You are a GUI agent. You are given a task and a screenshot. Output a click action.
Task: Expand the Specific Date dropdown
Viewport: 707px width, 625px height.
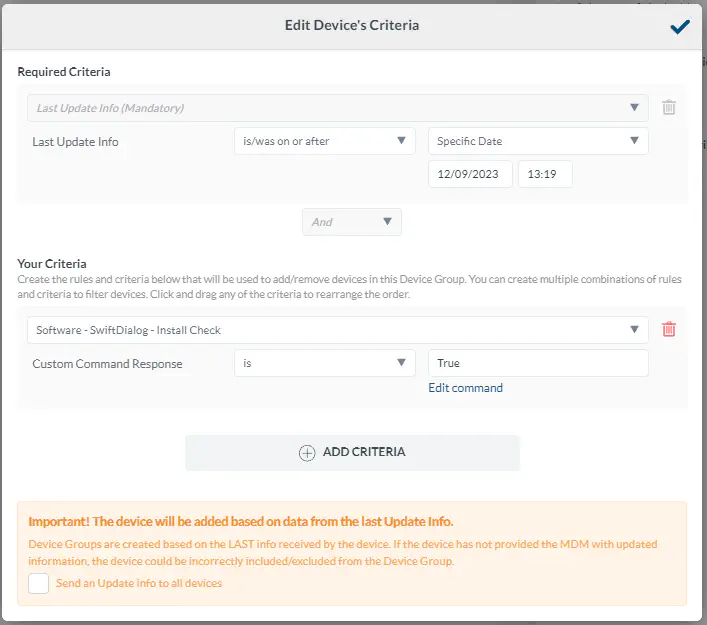click(537, 141)
